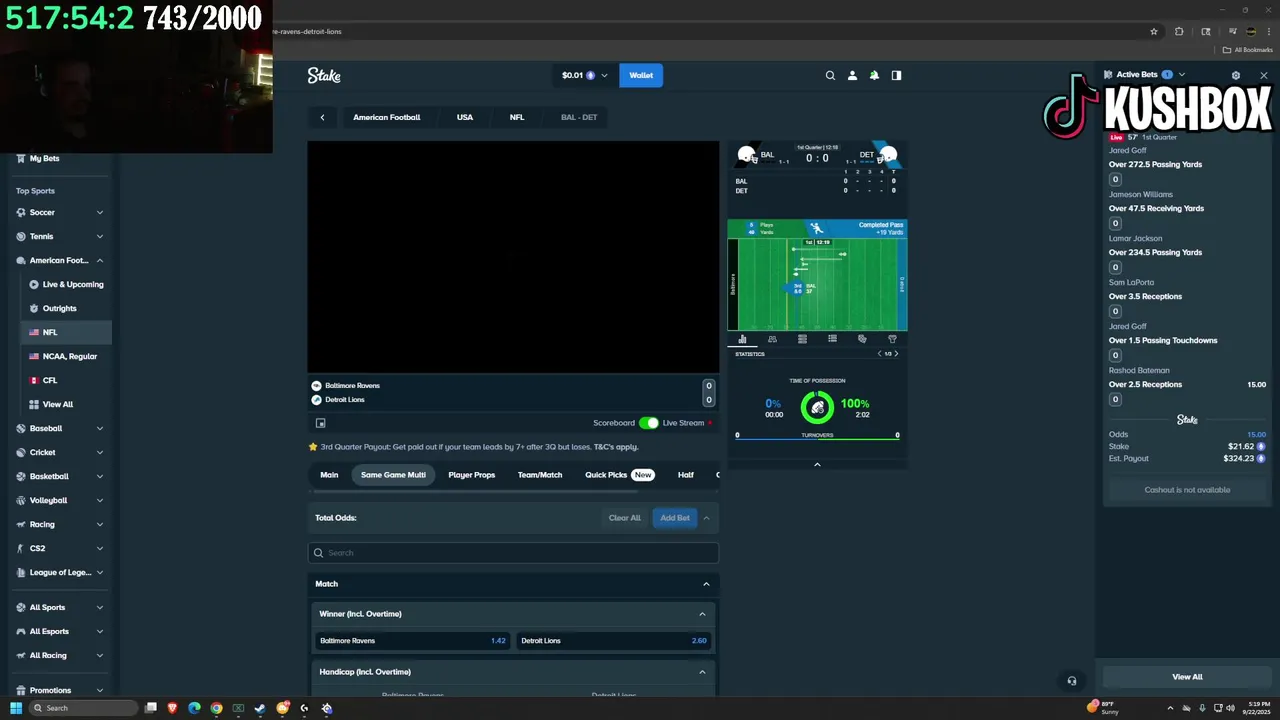Open the live support headset icon
The width and height of the screenshot is (1280, 720).
[1071, 681]
